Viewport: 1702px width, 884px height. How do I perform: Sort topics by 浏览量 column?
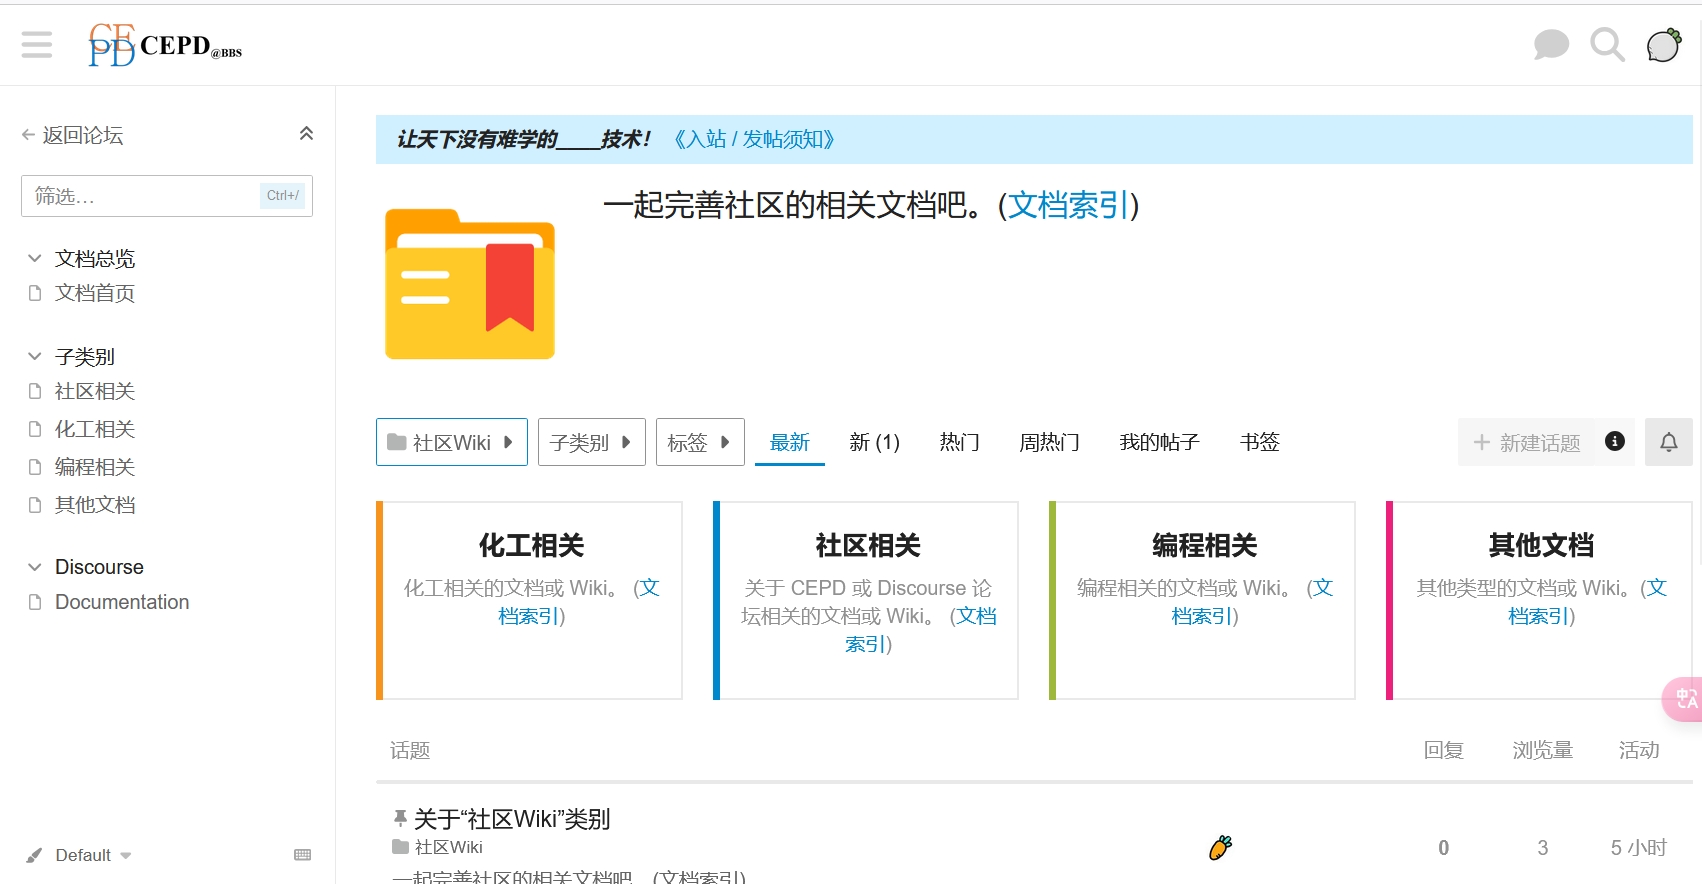[x=1543, y=750]
